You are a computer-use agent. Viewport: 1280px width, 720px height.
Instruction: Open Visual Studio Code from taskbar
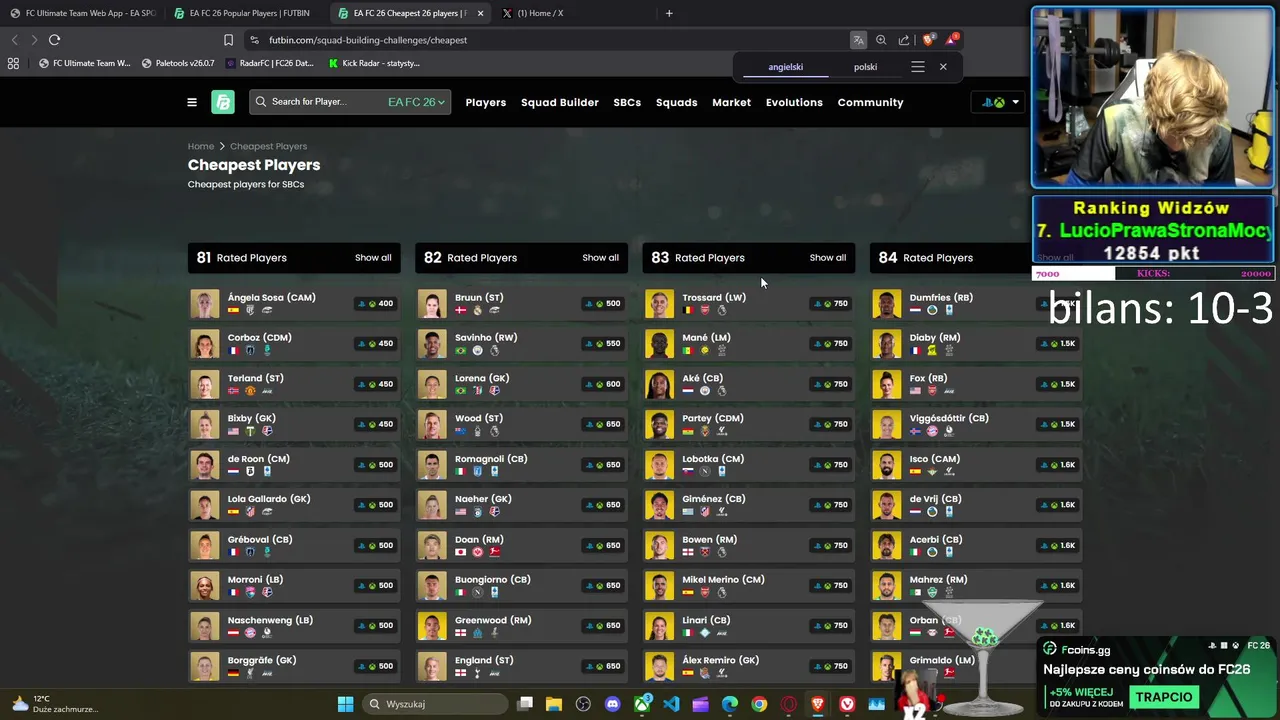click(x=671, y=704)
